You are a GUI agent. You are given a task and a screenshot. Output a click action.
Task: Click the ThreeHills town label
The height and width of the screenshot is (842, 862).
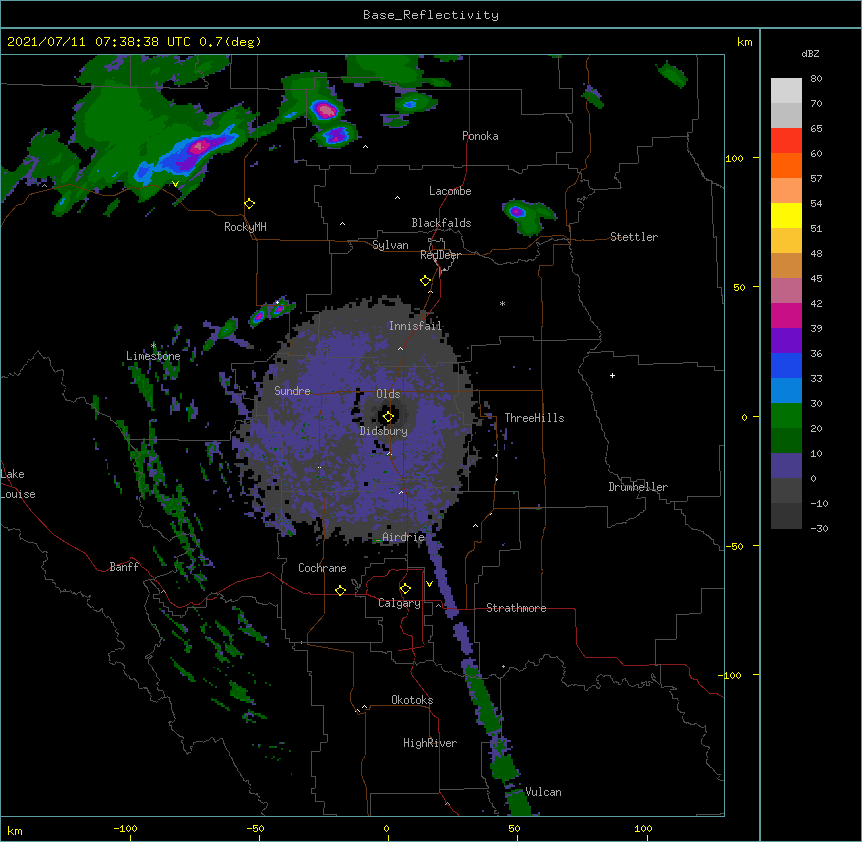tap(534, 418)
